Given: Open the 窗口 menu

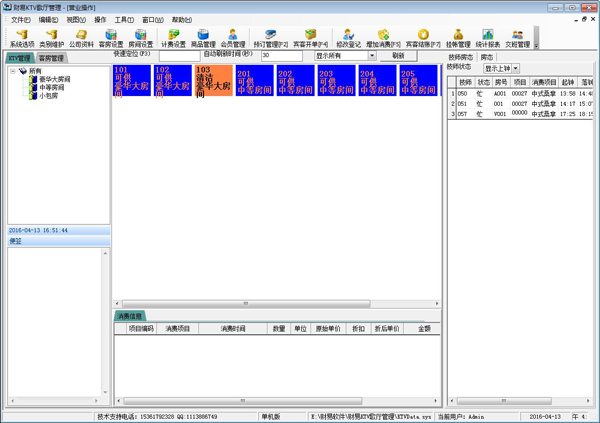Looking at the screenshot, I should pos(153,20).
